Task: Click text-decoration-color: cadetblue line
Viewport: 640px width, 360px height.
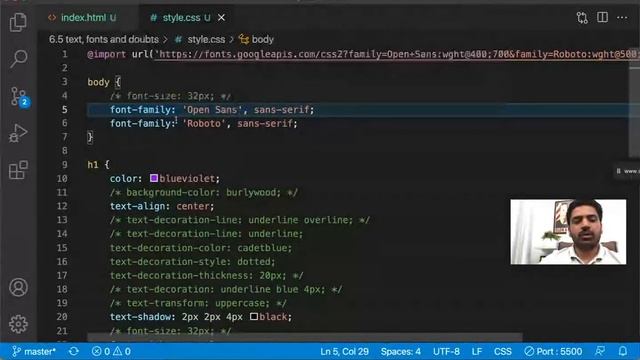Action: point(201,248)
